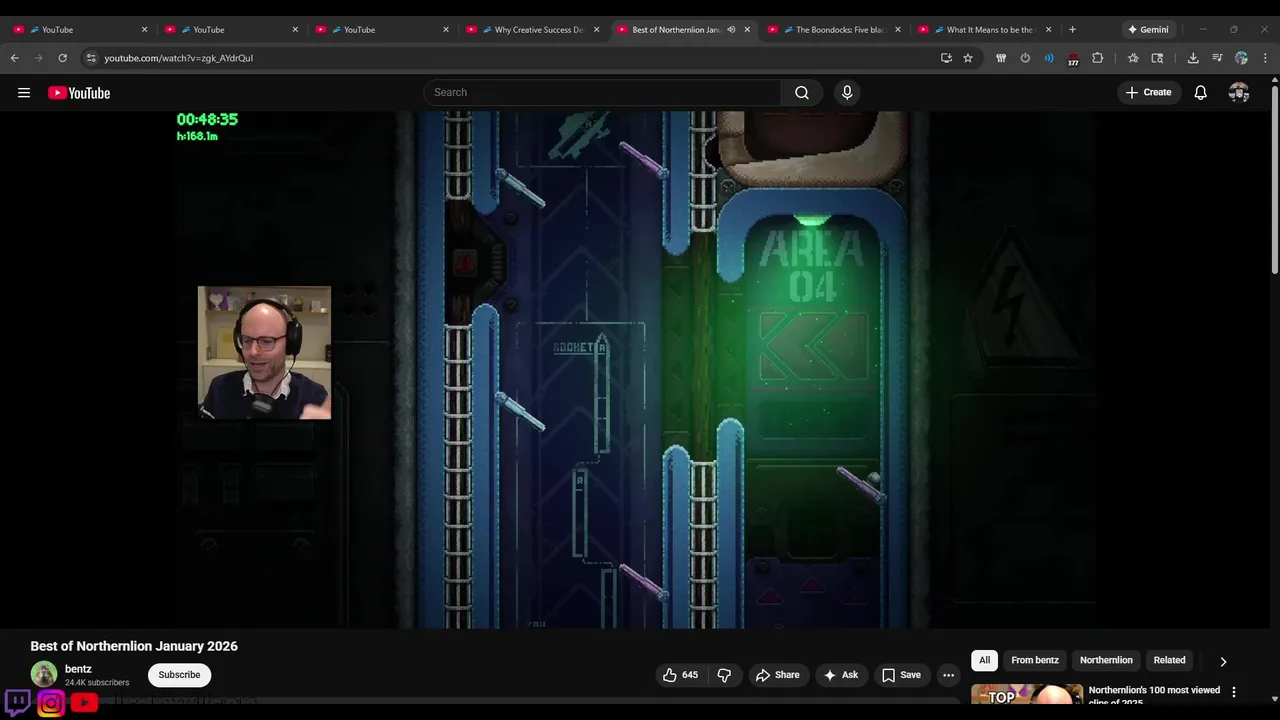Close The Boondocks tab

tap(898, 30)
